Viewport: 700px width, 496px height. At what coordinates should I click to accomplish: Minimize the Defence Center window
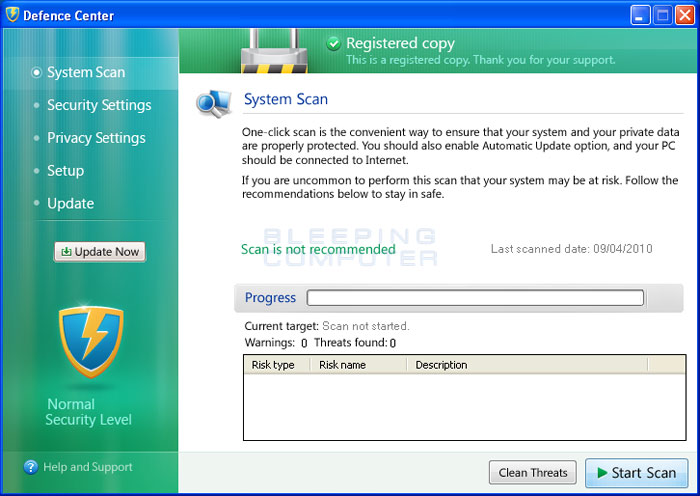click(640, 15)
